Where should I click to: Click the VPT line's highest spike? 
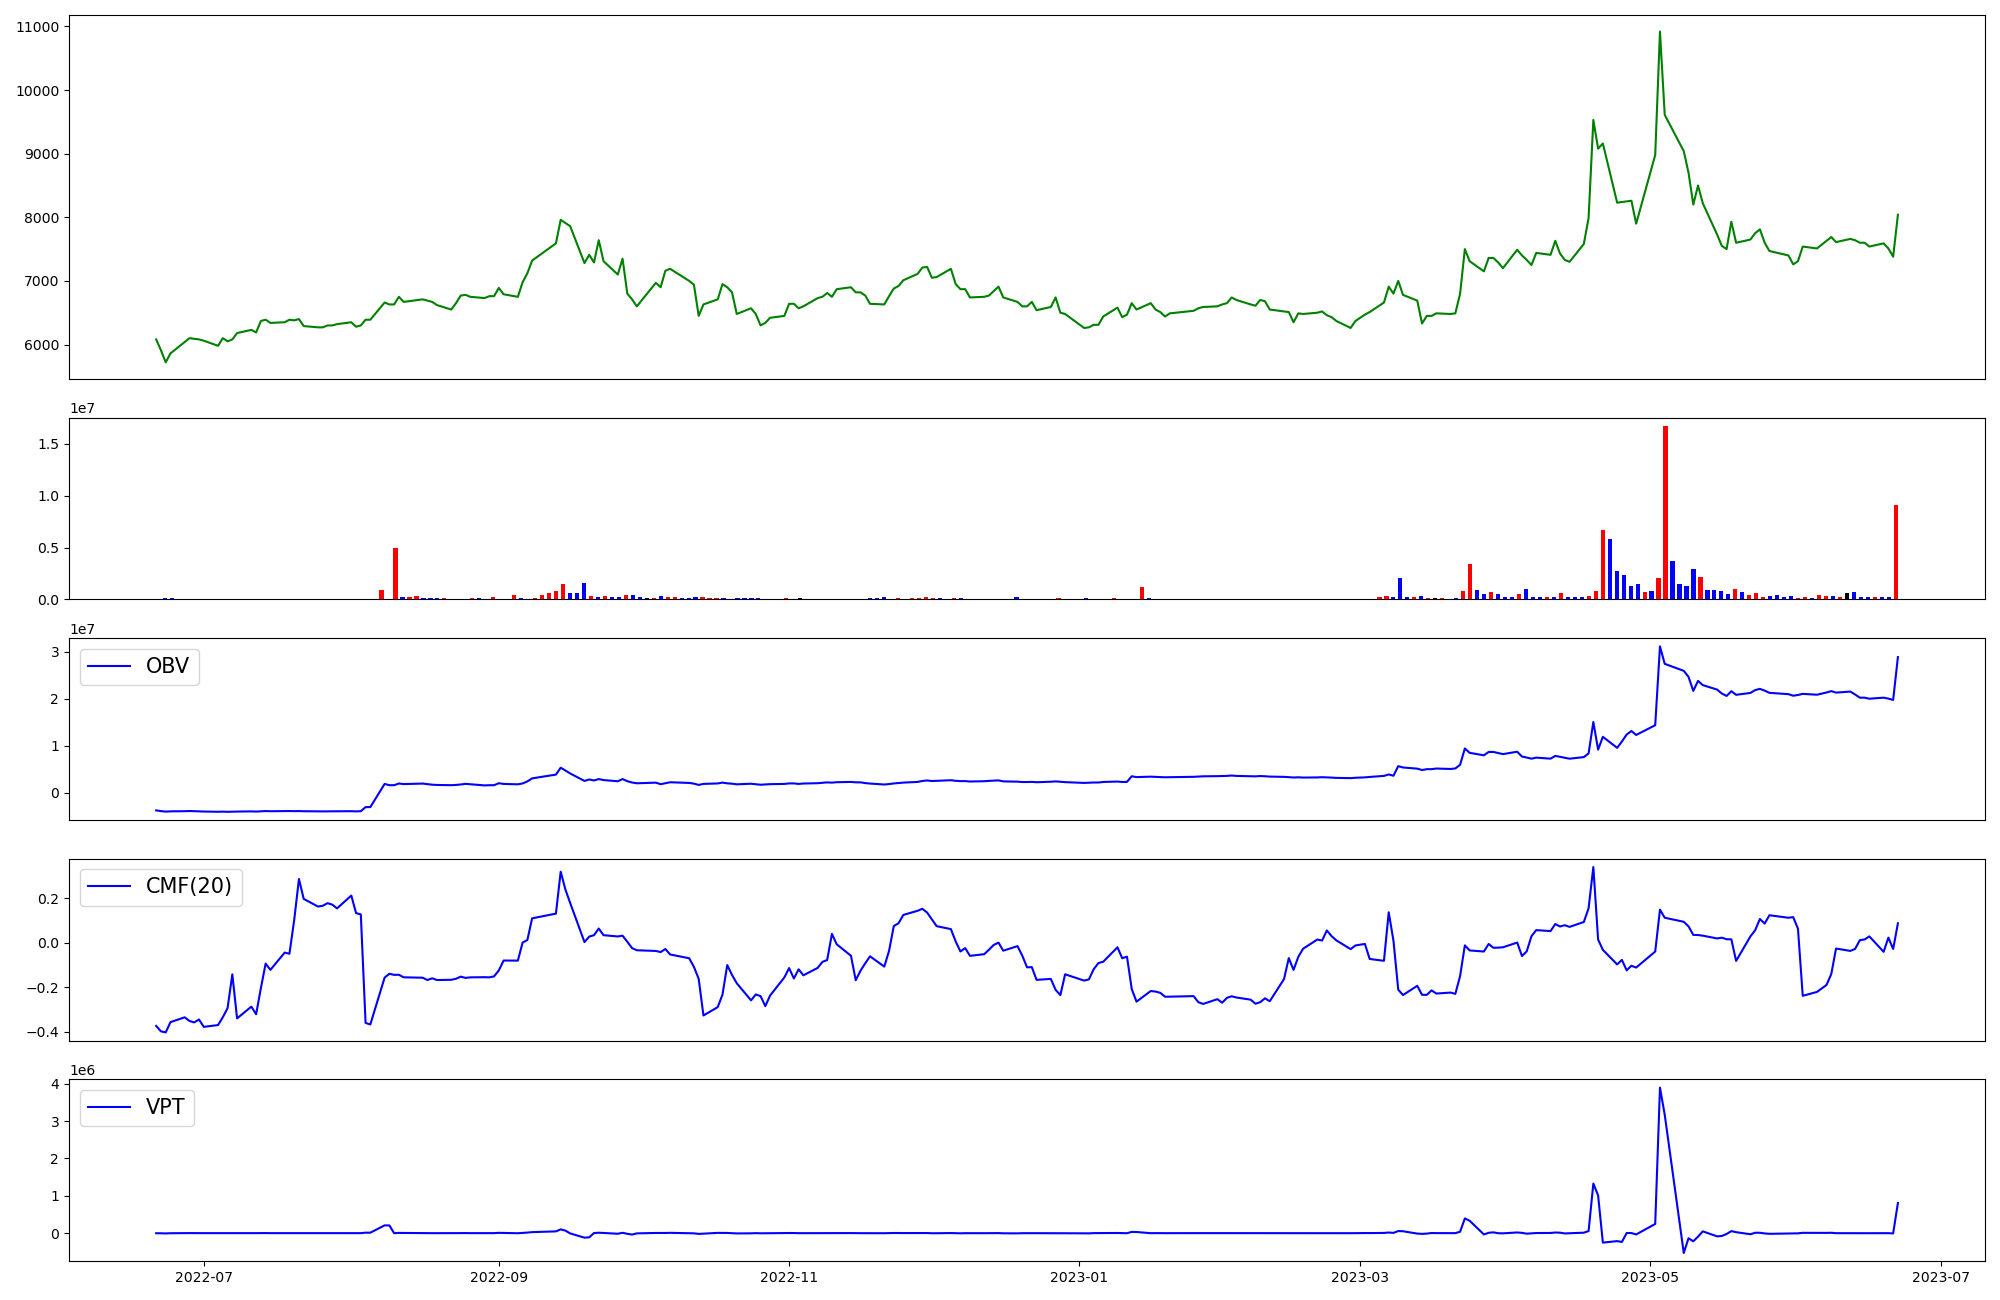(x=1660, y=1089)
